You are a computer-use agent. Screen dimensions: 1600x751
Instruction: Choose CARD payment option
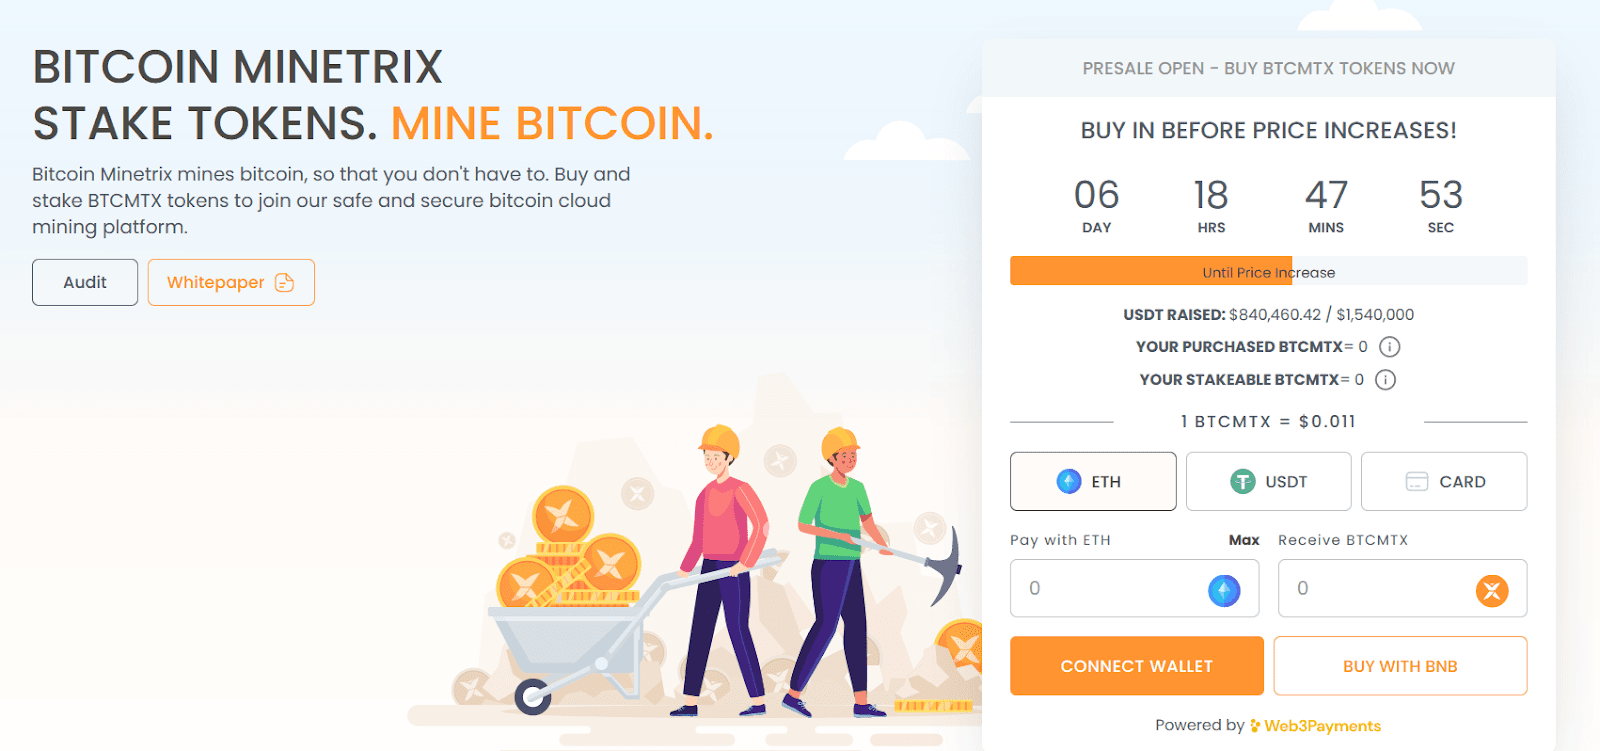coord(1444,481)
